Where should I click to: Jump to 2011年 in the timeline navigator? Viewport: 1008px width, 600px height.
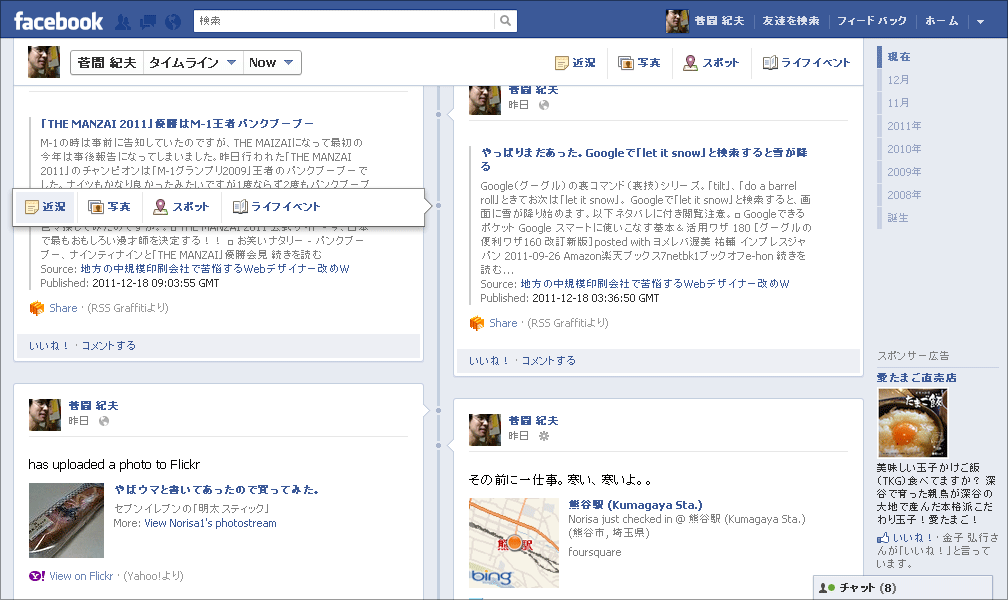904,126
